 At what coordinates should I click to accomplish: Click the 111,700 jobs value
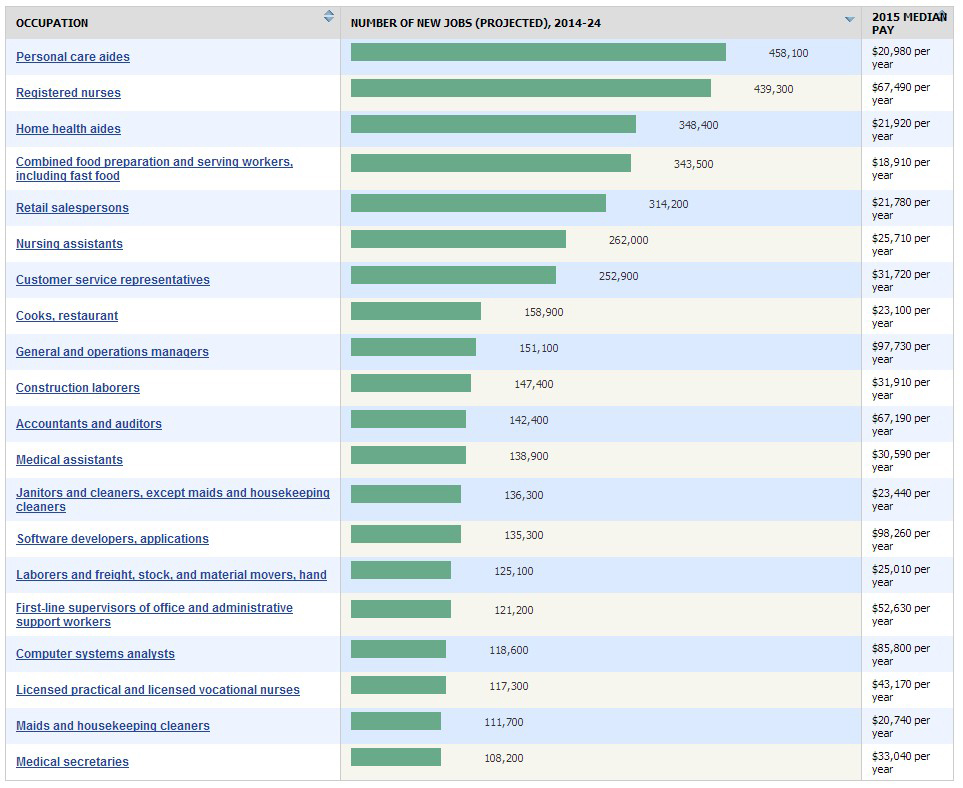tap(504, 722)
